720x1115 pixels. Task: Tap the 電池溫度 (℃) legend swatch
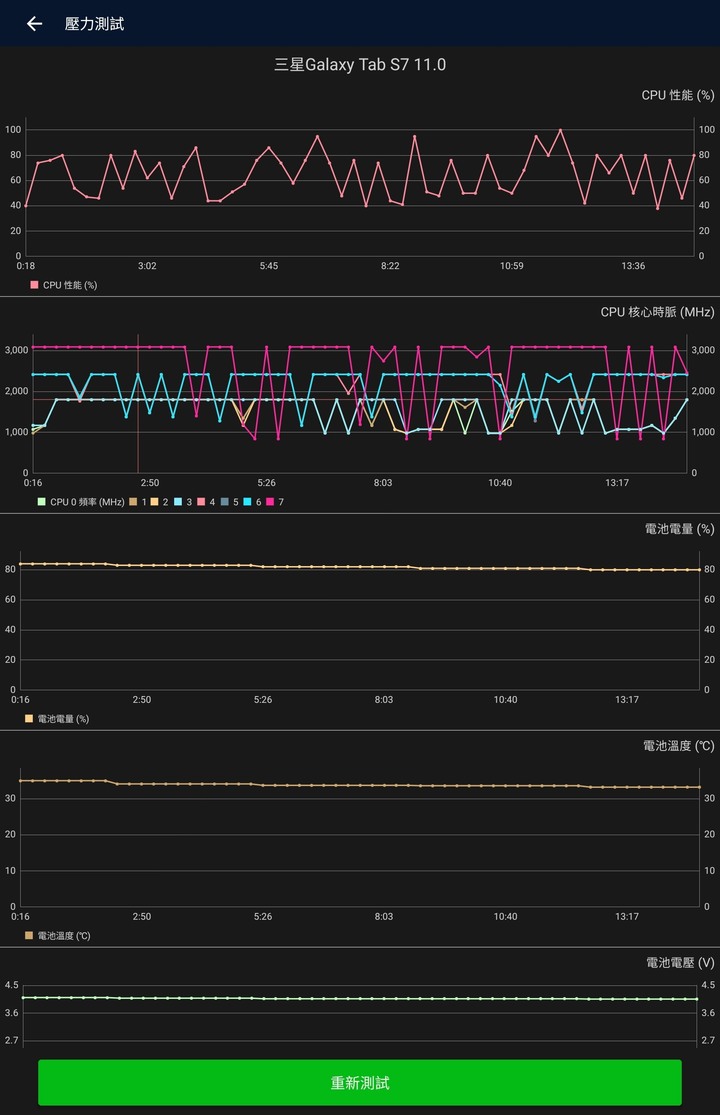click(x=29, y=935)
